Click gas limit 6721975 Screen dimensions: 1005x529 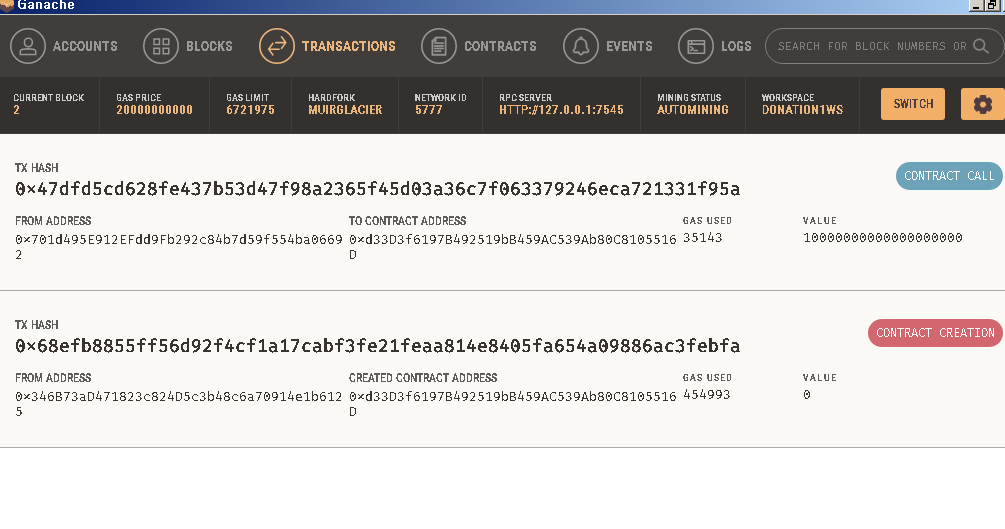tap(250, 110)
